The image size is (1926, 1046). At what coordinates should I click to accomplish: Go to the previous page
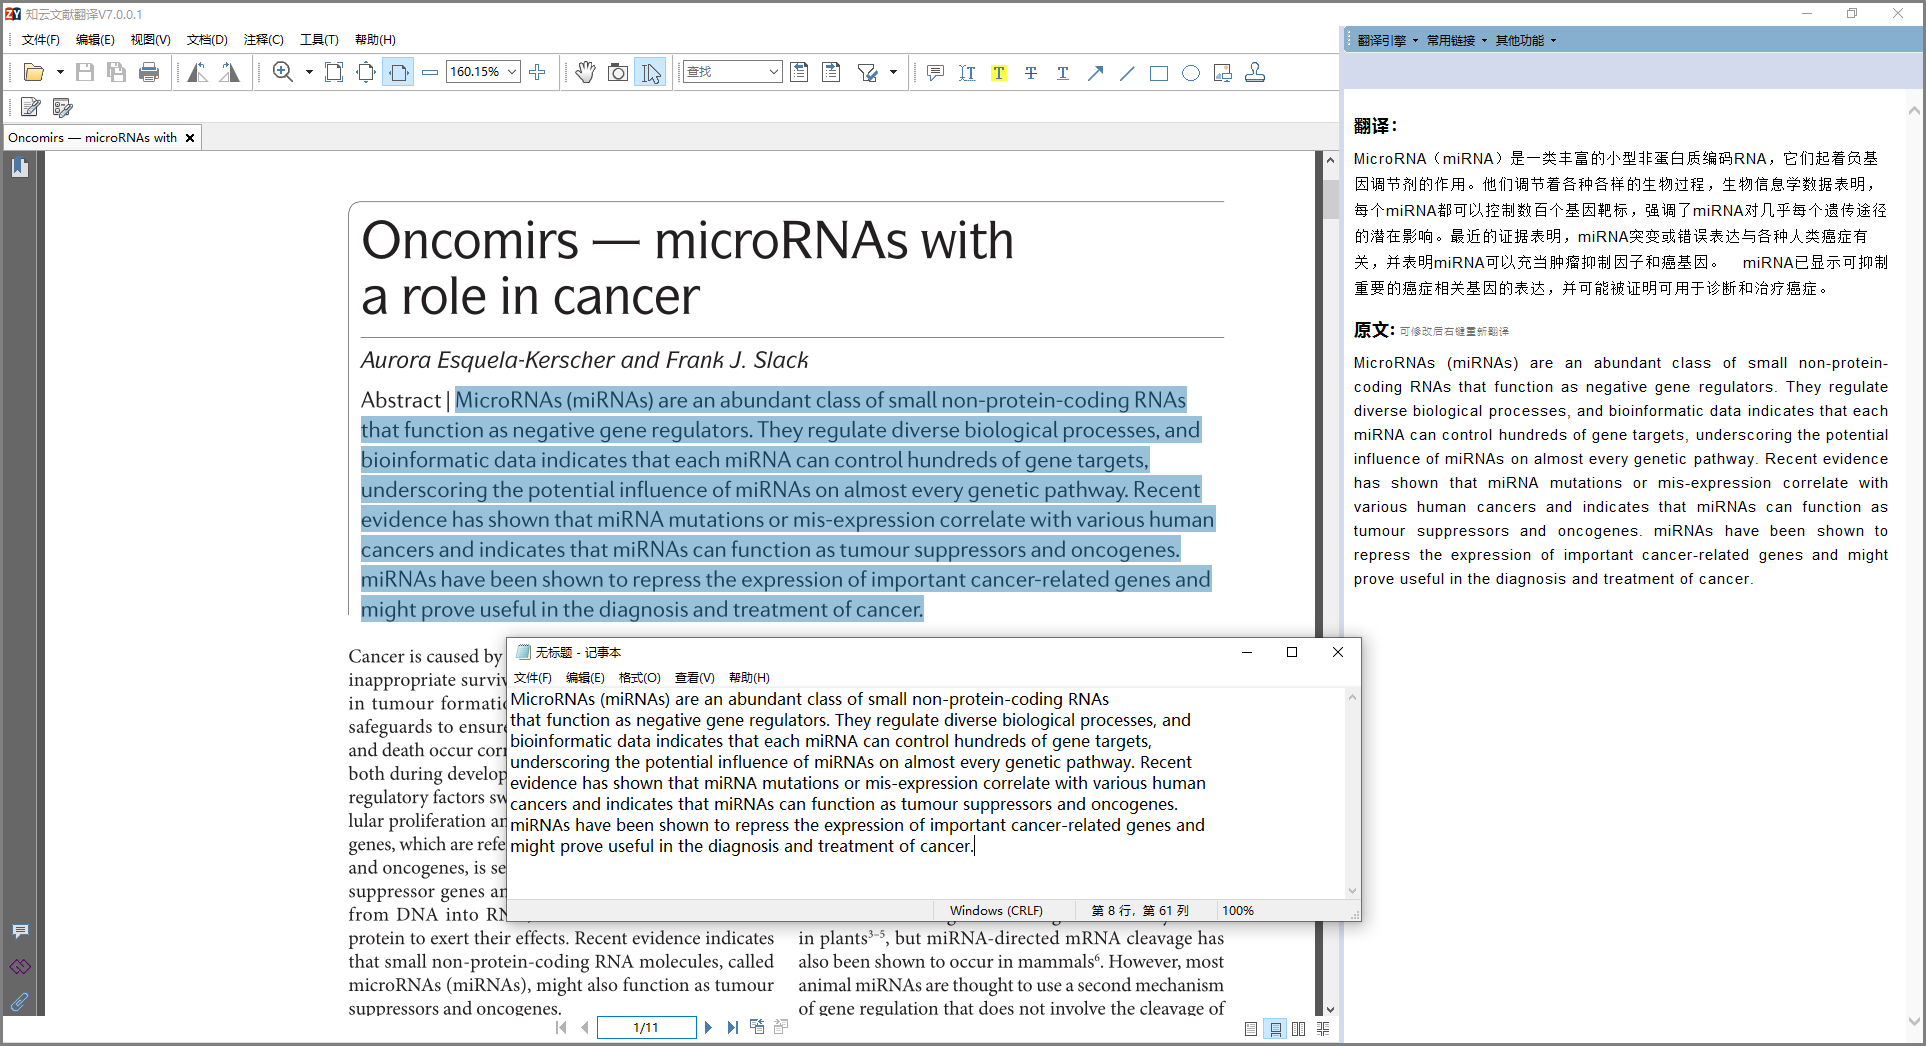coord(585,1027)
